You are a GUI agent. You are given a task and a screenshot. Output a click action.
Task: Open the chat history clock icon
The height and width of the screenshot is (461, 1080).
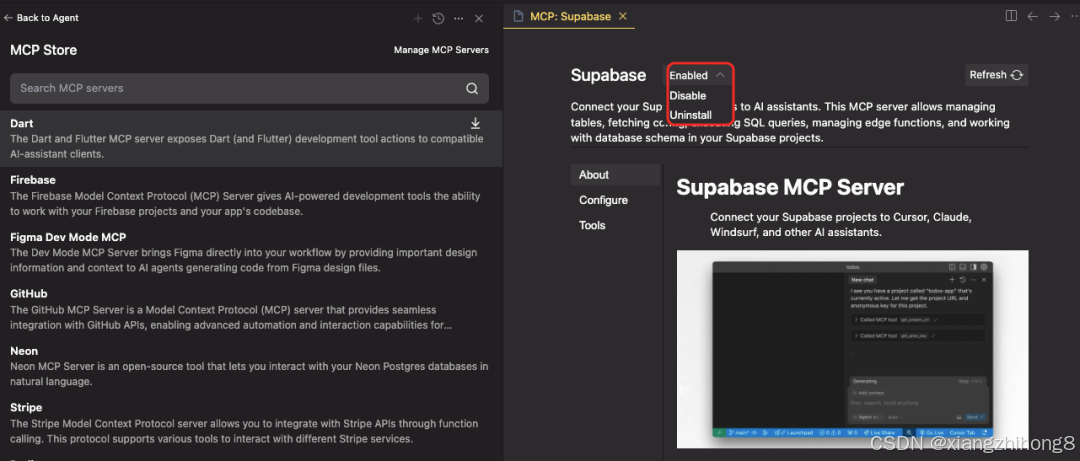tap(438, 19)
